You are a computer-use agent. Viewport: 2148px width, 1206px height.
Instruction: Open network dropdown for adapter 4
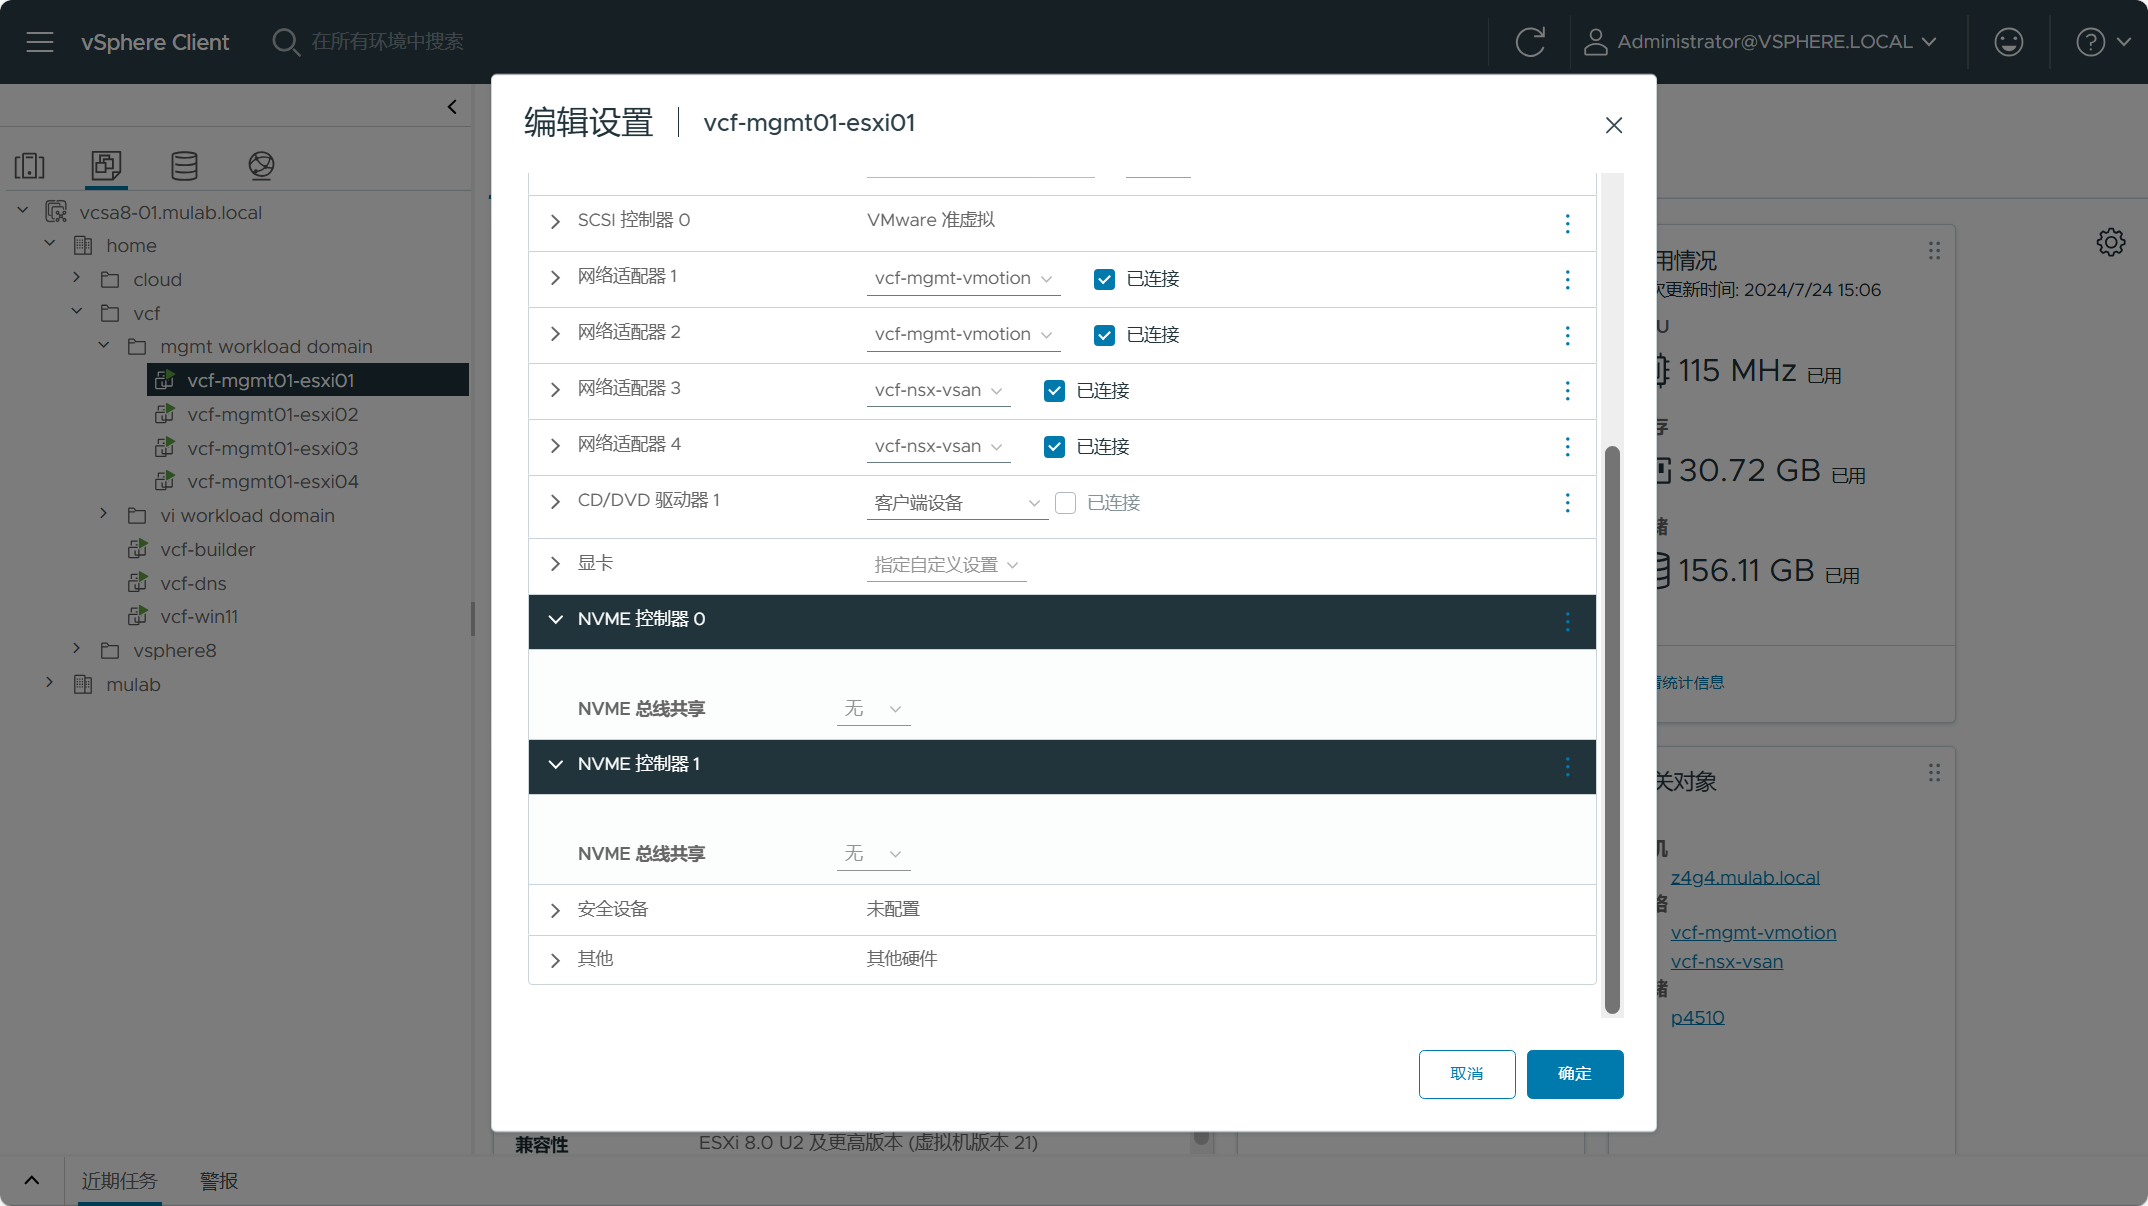click(x=938, y=447)
